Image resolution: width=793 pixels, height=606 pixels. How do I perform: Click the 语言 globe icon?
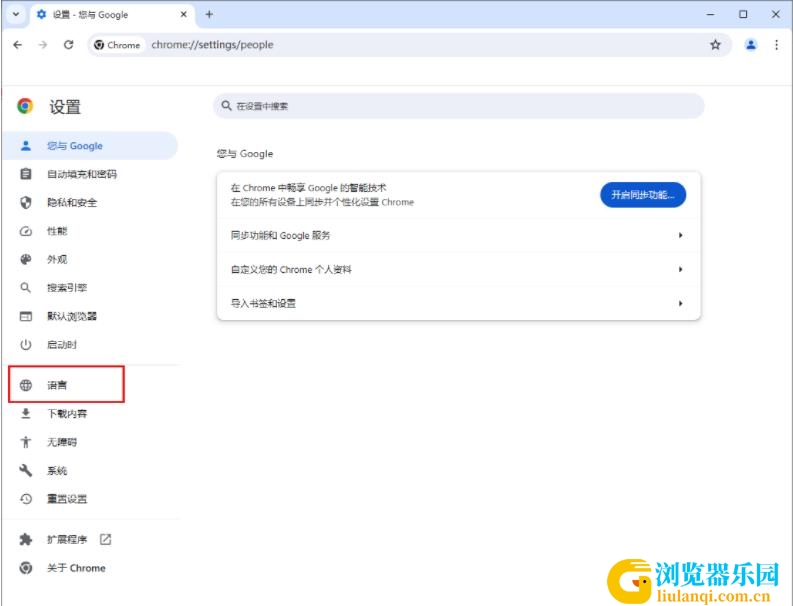pyautogui.click(x=26, y=385)
